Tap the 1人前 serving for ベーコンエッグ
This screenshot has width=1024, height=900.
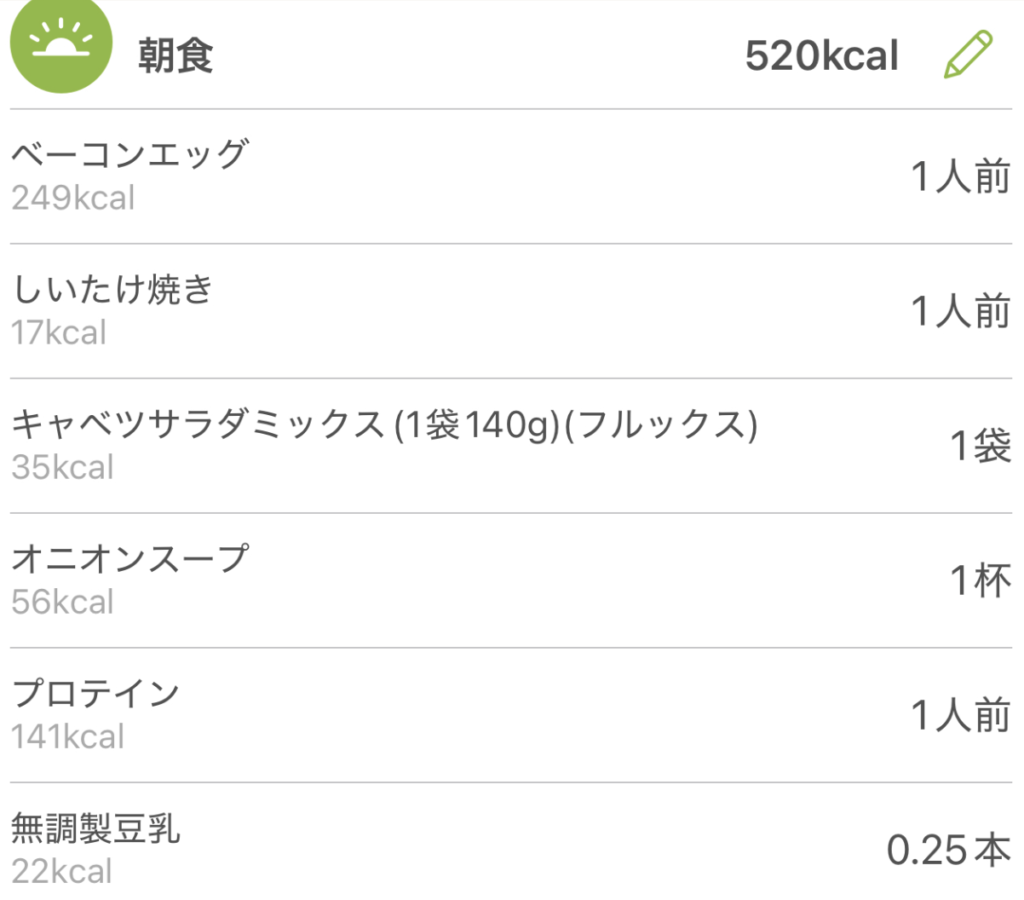pos(960,178)
